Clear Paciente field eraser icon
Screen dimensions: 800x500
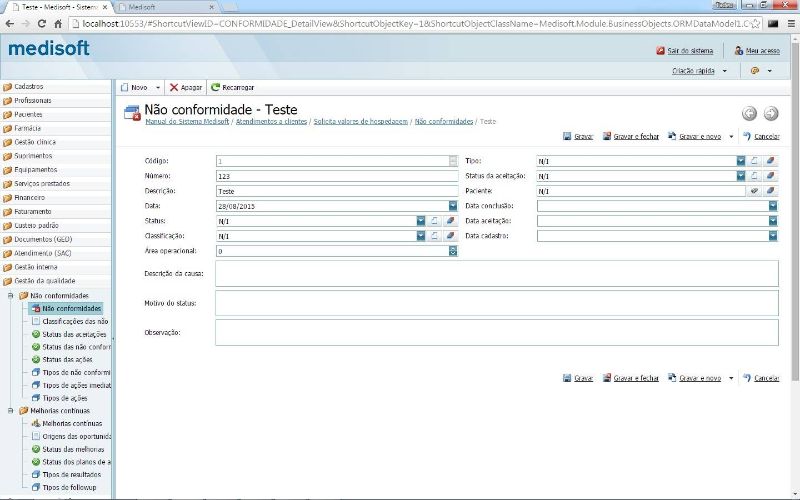(x=770, y=191)
